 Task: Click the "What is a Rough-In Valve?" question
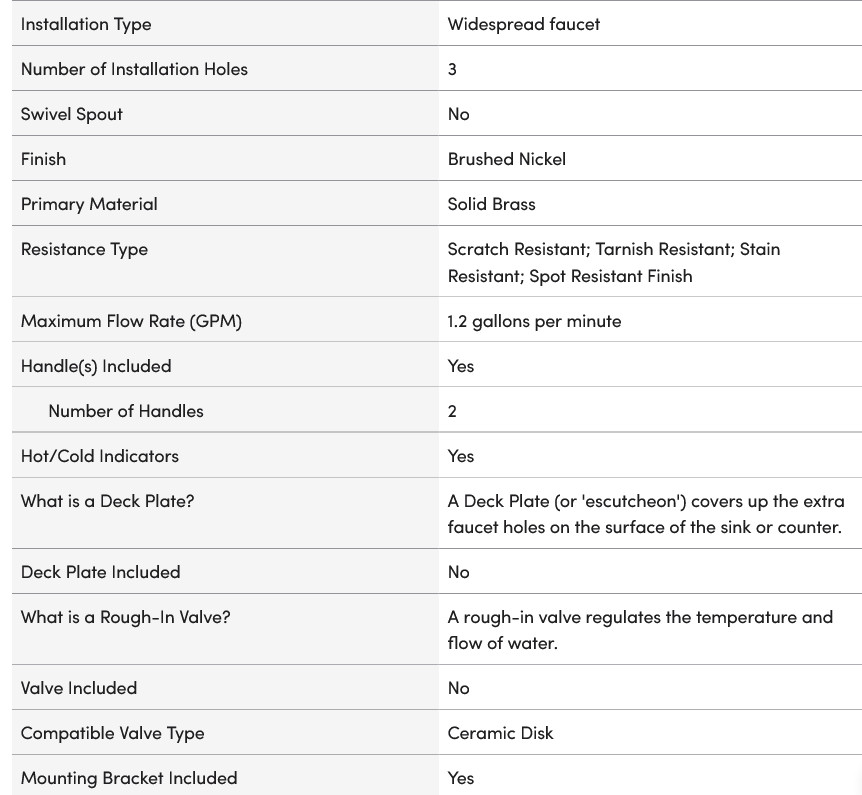click(x=125, y=617)
